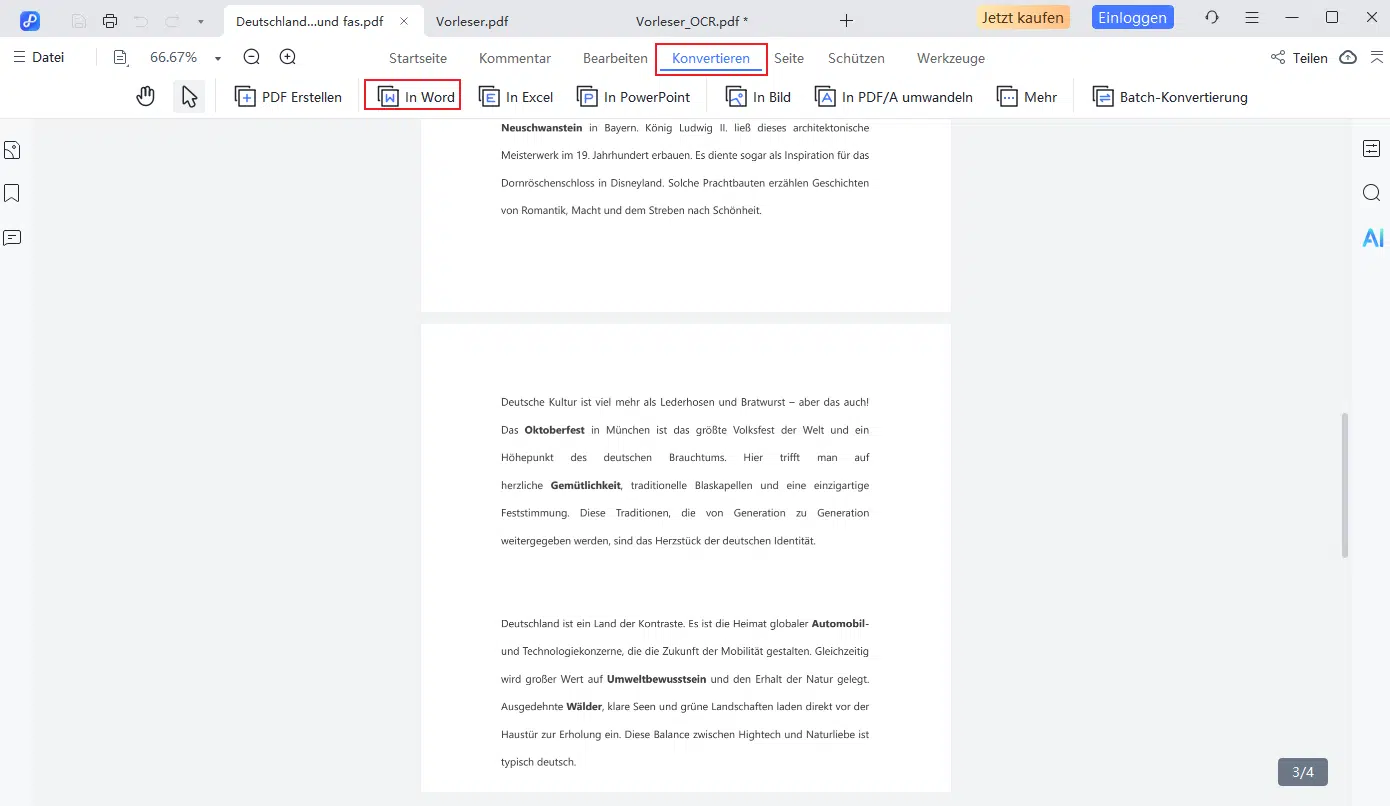Viewport: 1390px width, 806px height.
Task: Click the zoom in magnifier icon
Action: click(x=288, y=58)
